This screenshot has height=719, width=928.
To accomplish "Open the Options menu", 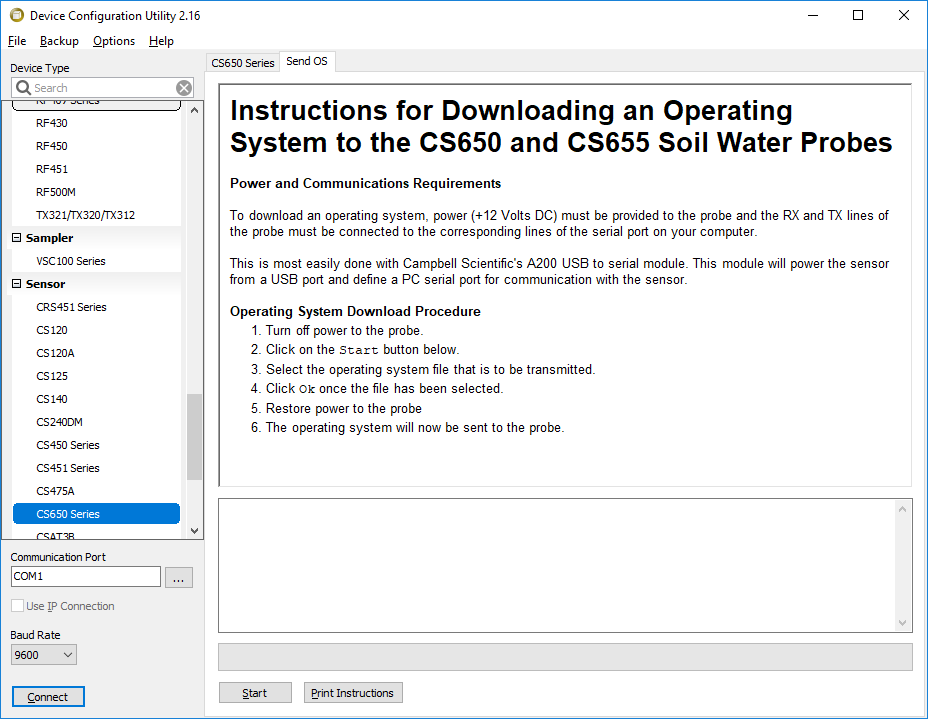I will click(x=114, y=41).
